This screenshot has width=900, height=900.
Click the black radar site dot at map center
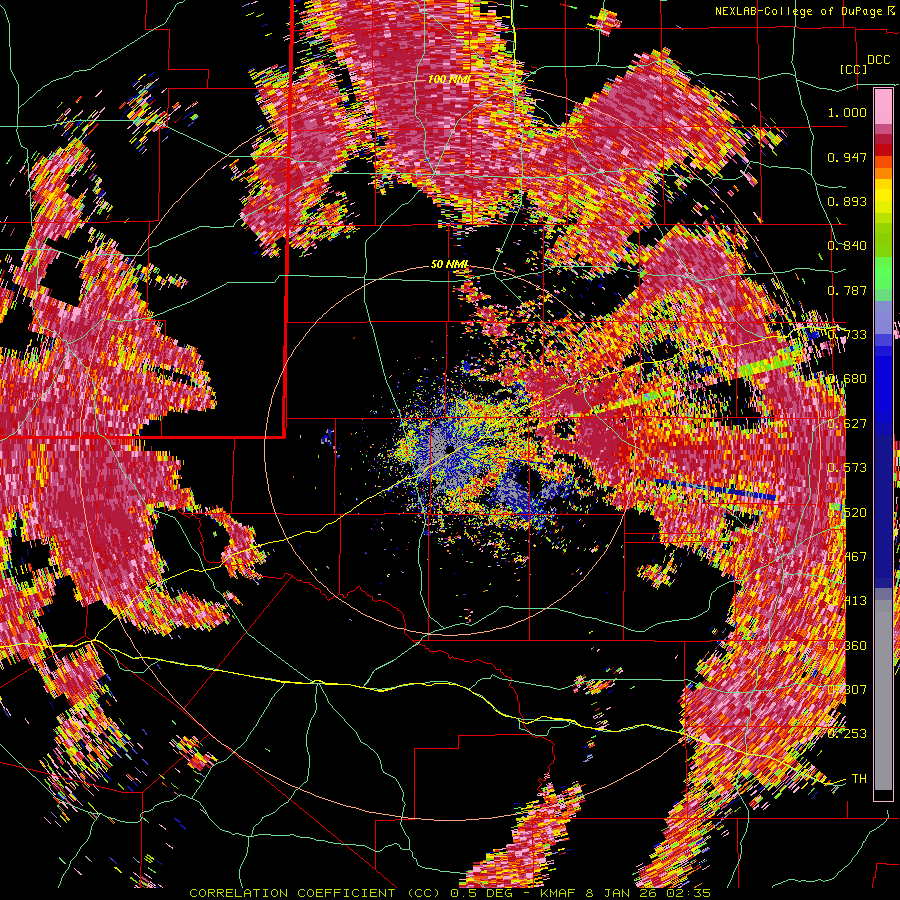(x=449, y=448)
